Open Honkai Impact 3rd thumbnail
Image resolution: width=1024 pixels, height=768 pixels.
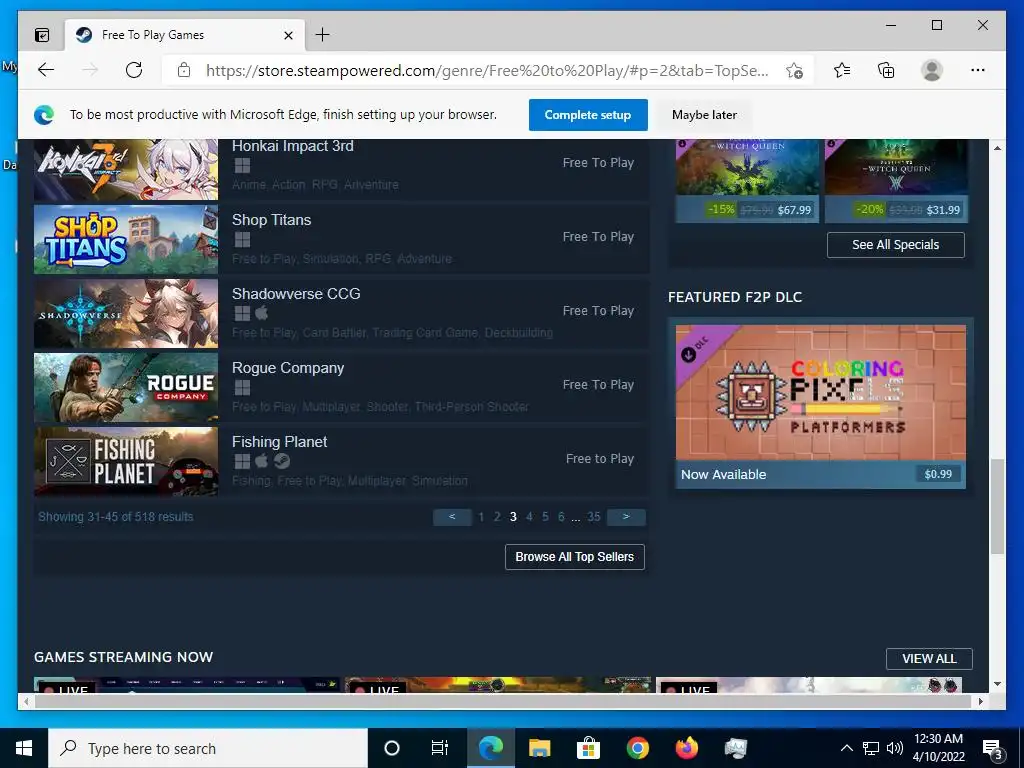tap(126, 169)
